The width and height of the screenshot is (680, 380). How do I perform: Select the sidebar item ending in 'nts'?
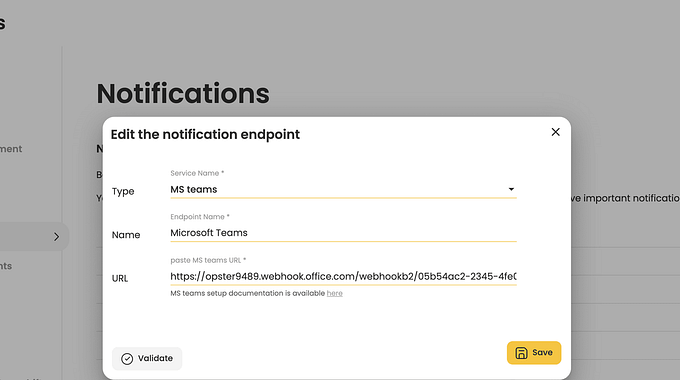click(x=6, y=266)
